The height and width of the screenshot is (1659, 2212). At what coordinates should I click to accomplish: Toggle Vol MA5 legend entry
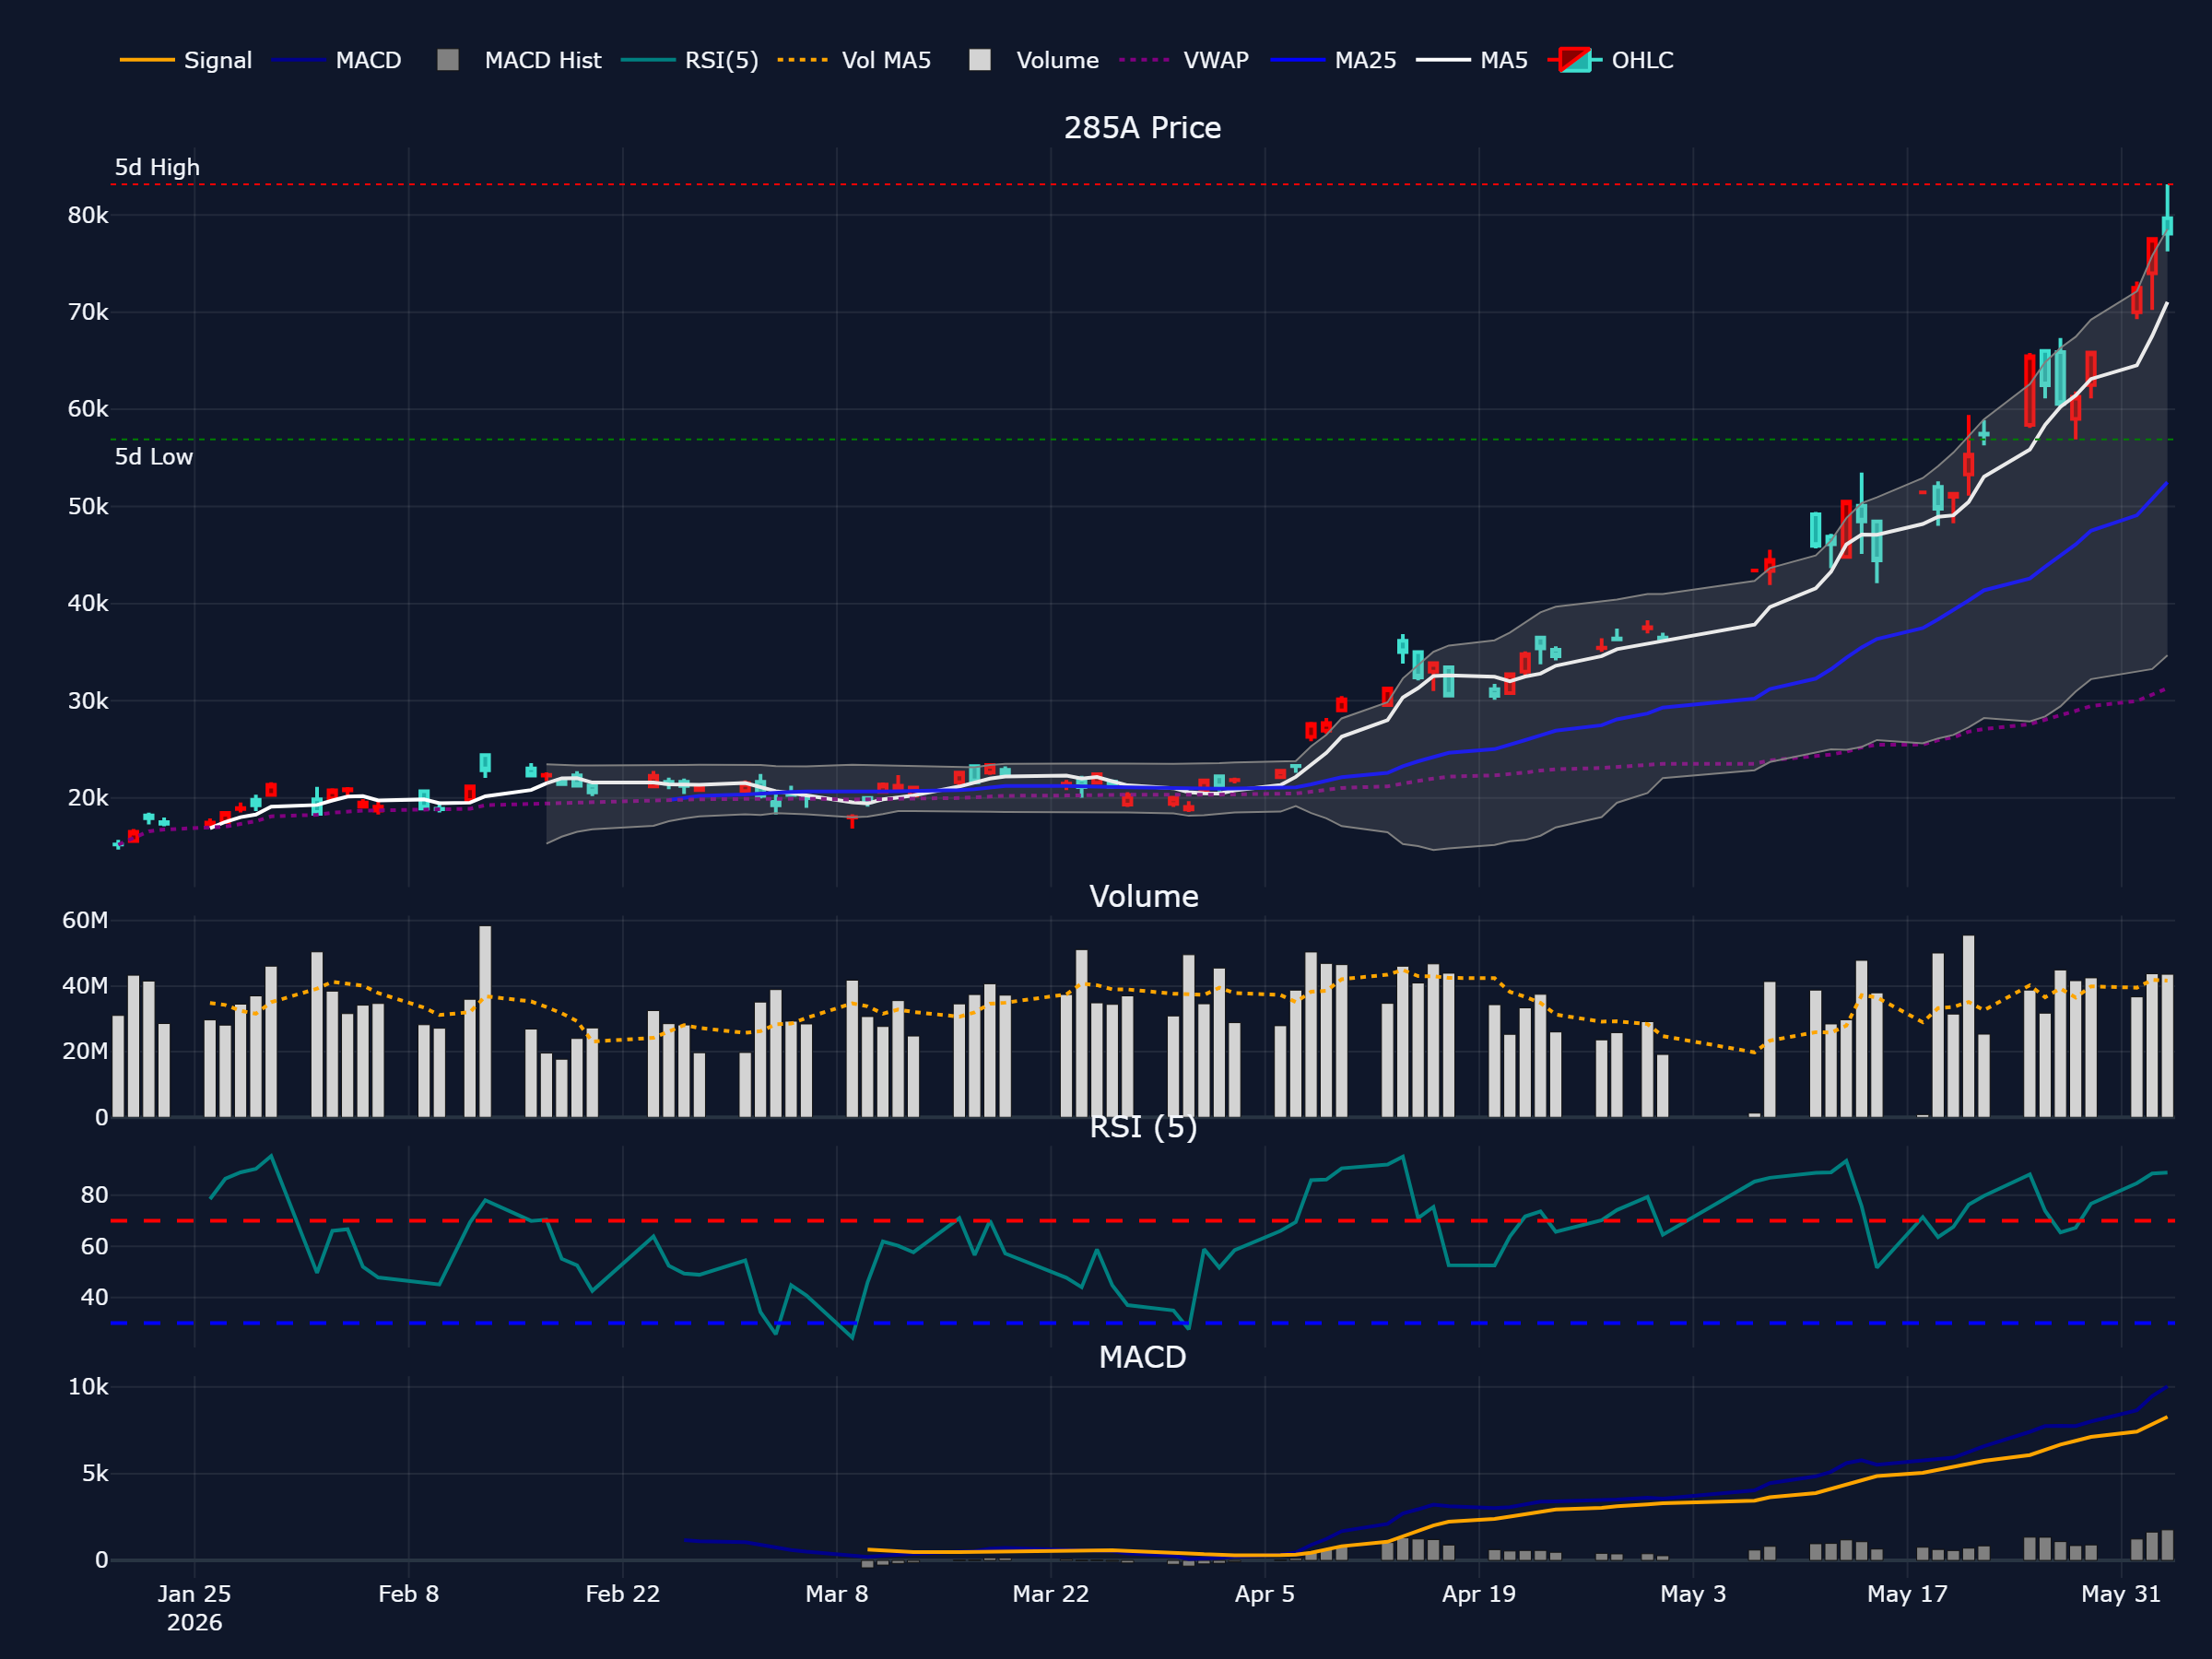[855, 60]
